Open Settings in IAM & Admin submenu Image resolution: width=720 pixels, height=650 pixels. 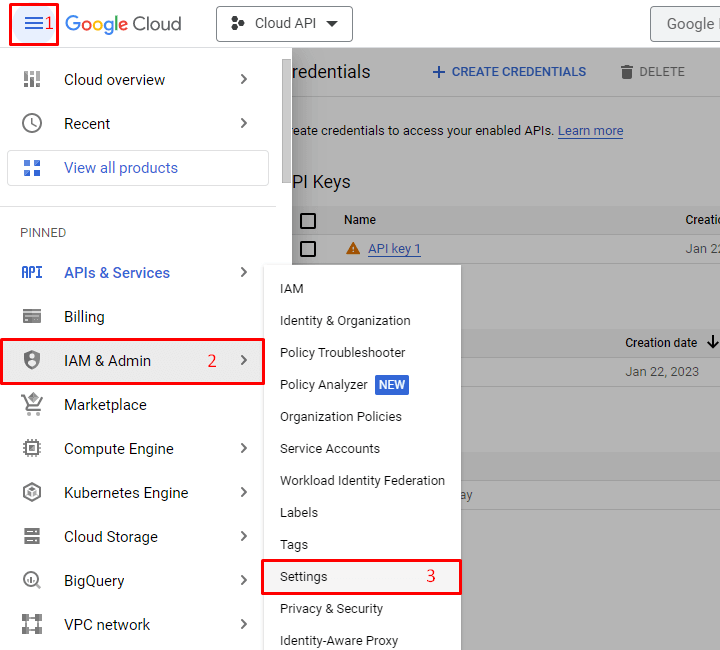(x=362, y=577)
